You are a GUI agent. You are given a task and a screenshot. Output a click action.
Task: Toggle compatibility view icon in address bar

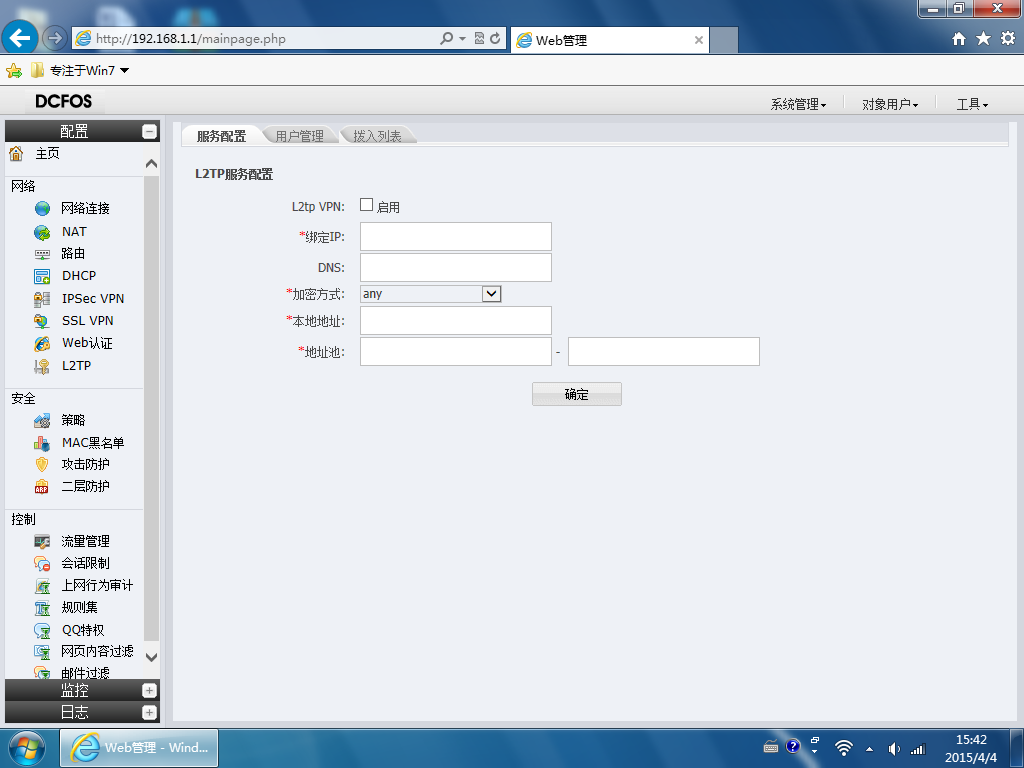pos(479,39)
